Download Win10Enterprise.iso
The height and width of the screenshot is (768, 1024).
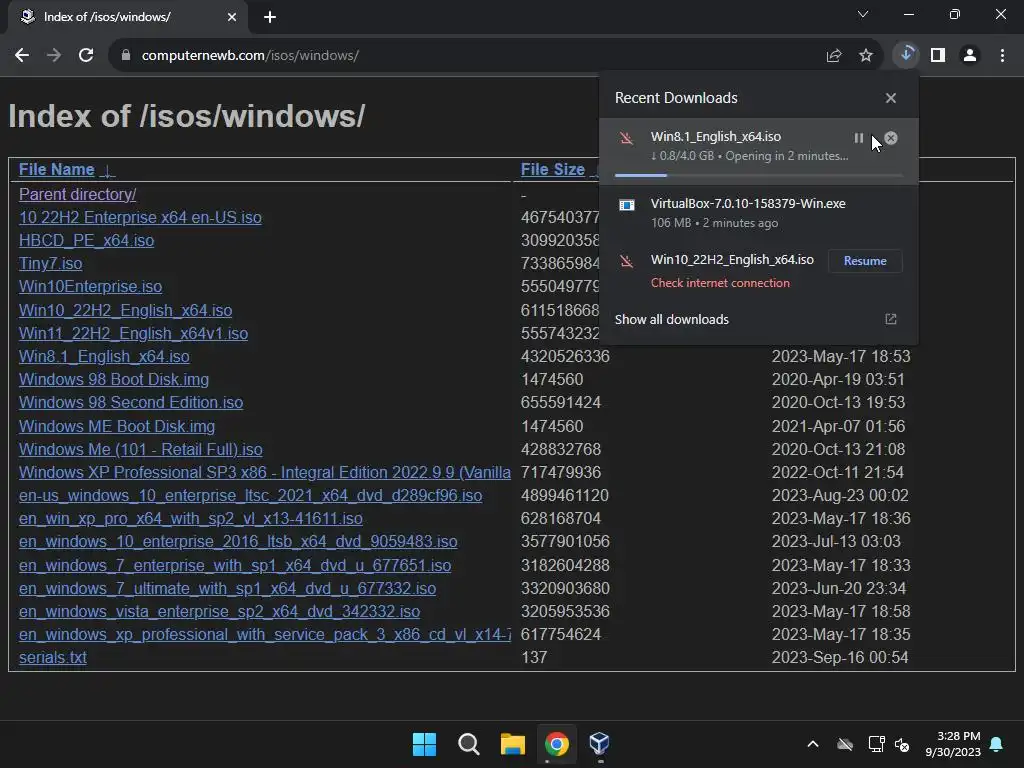coord(90,287)
